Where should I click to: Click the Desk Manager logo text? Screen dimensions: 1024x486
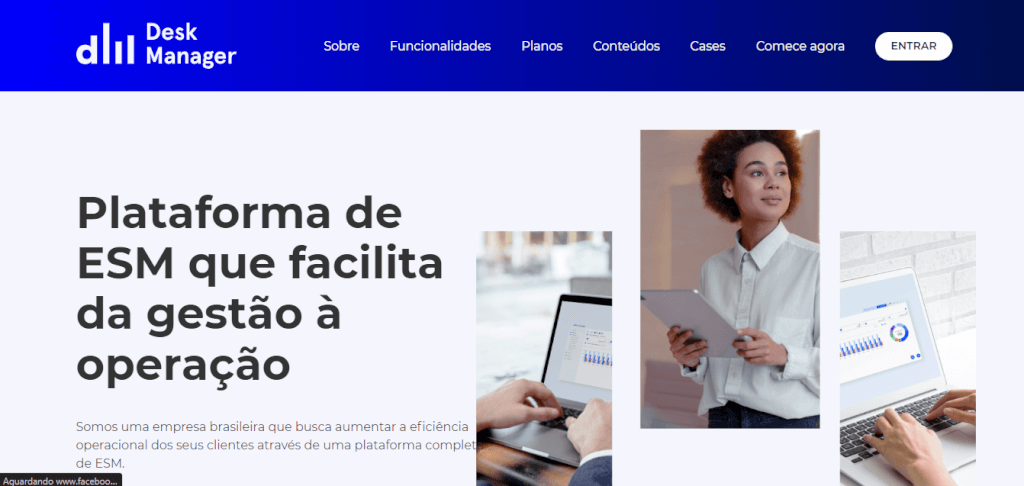(x=191, y=44)
